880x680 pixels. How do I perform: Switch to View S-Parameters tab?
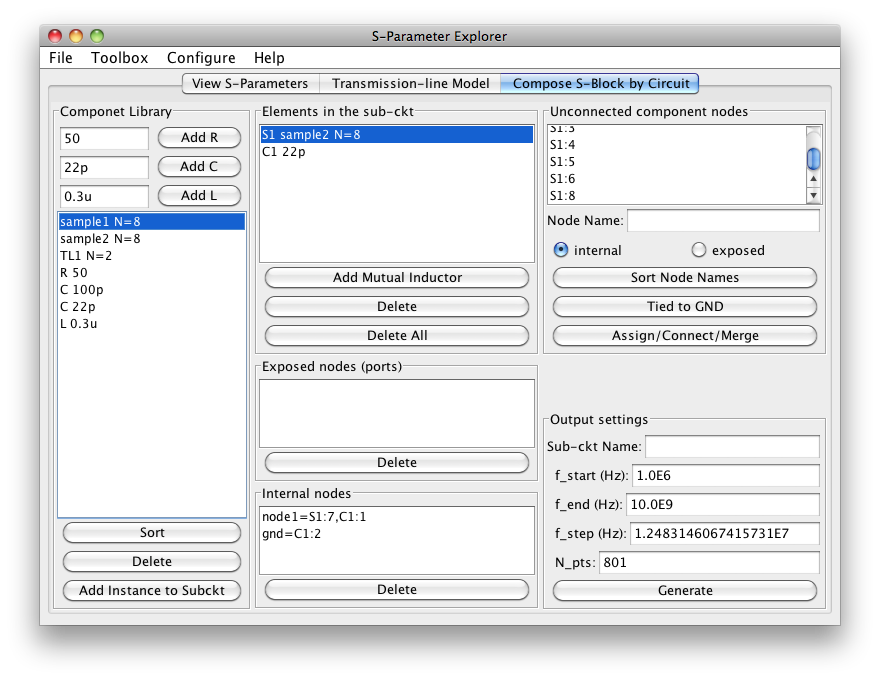pyautogui.click(x=249, y=84)
